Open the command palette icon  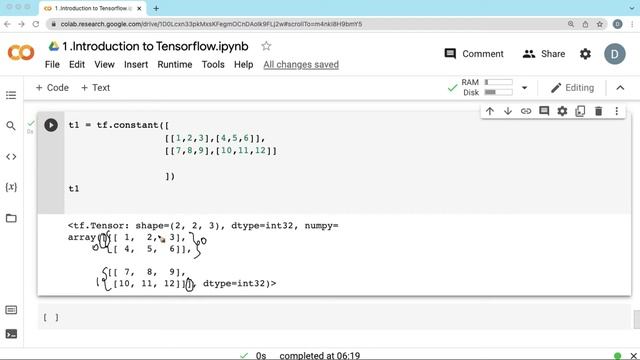click(x=11, y=310)
